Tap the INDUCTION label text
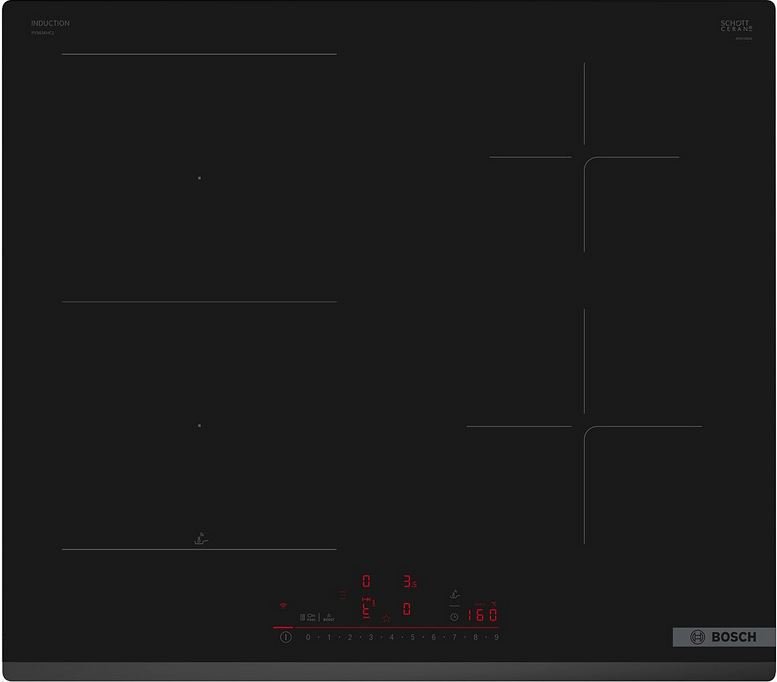The image size is (777, 682). tap(50, 23)
